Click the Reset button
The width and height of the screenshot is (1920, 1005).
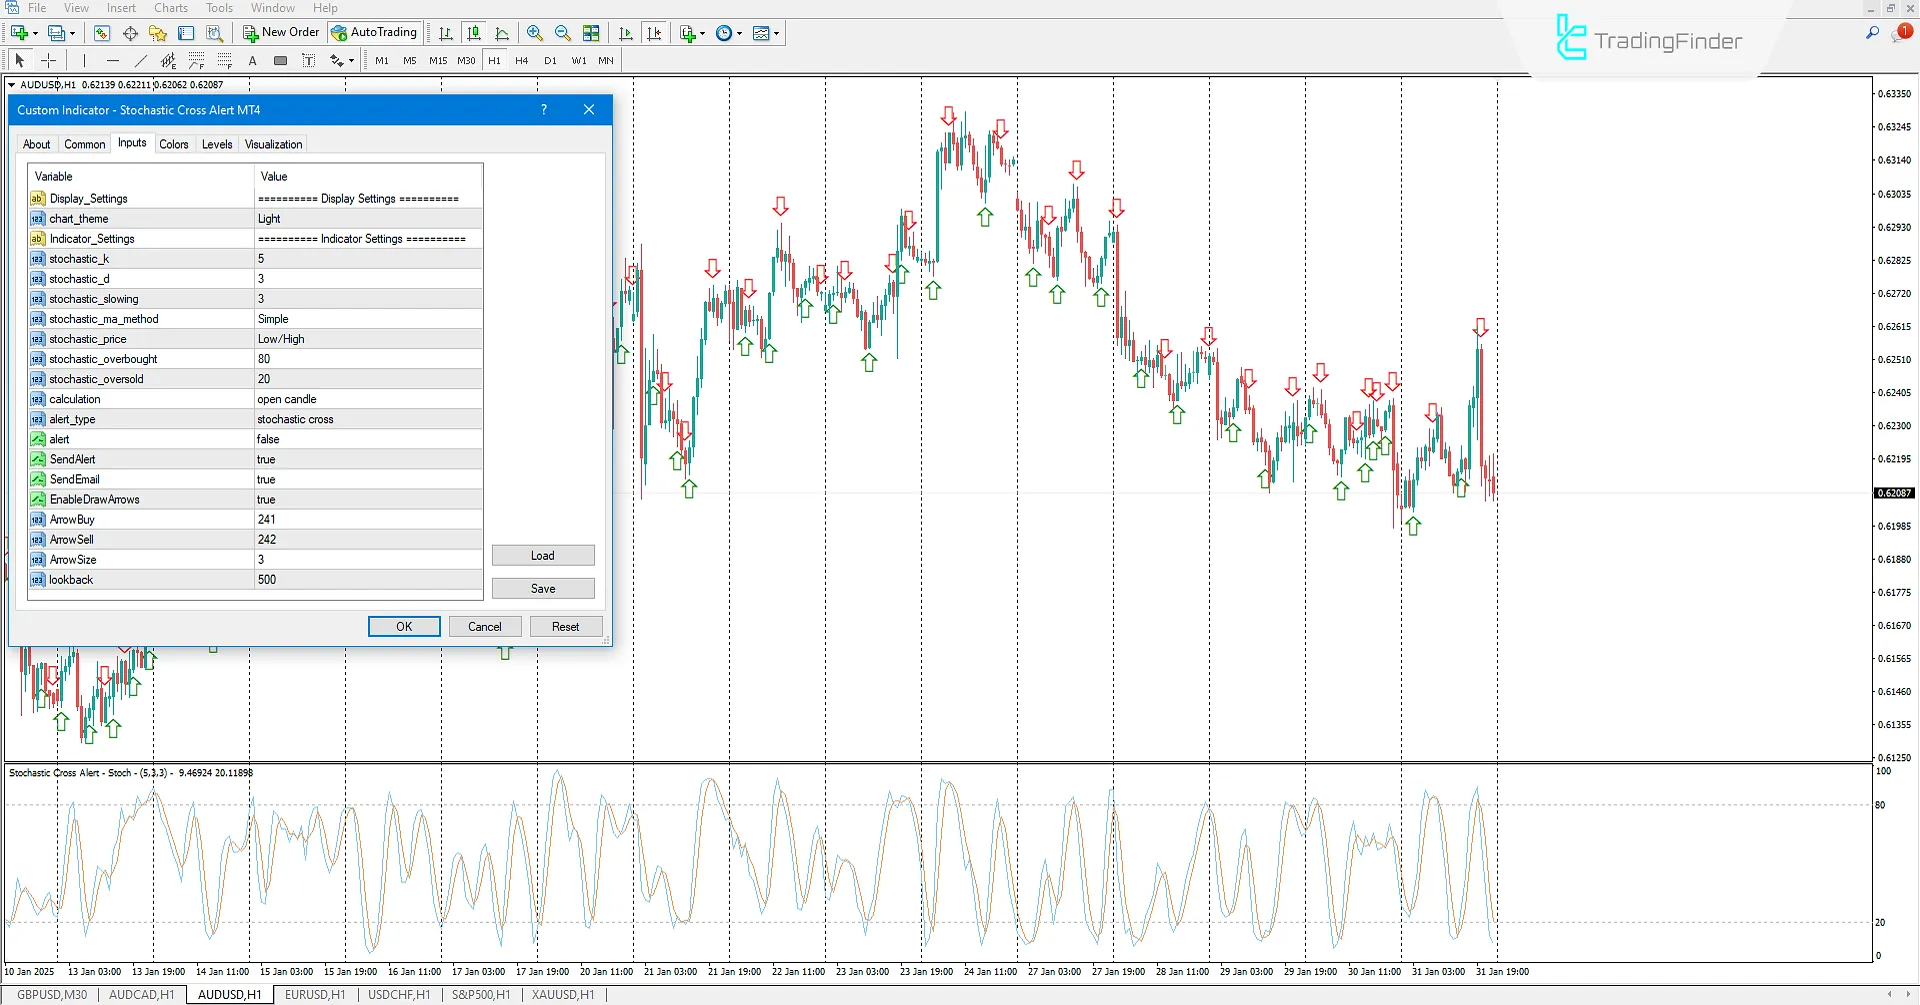click(566, 626)
